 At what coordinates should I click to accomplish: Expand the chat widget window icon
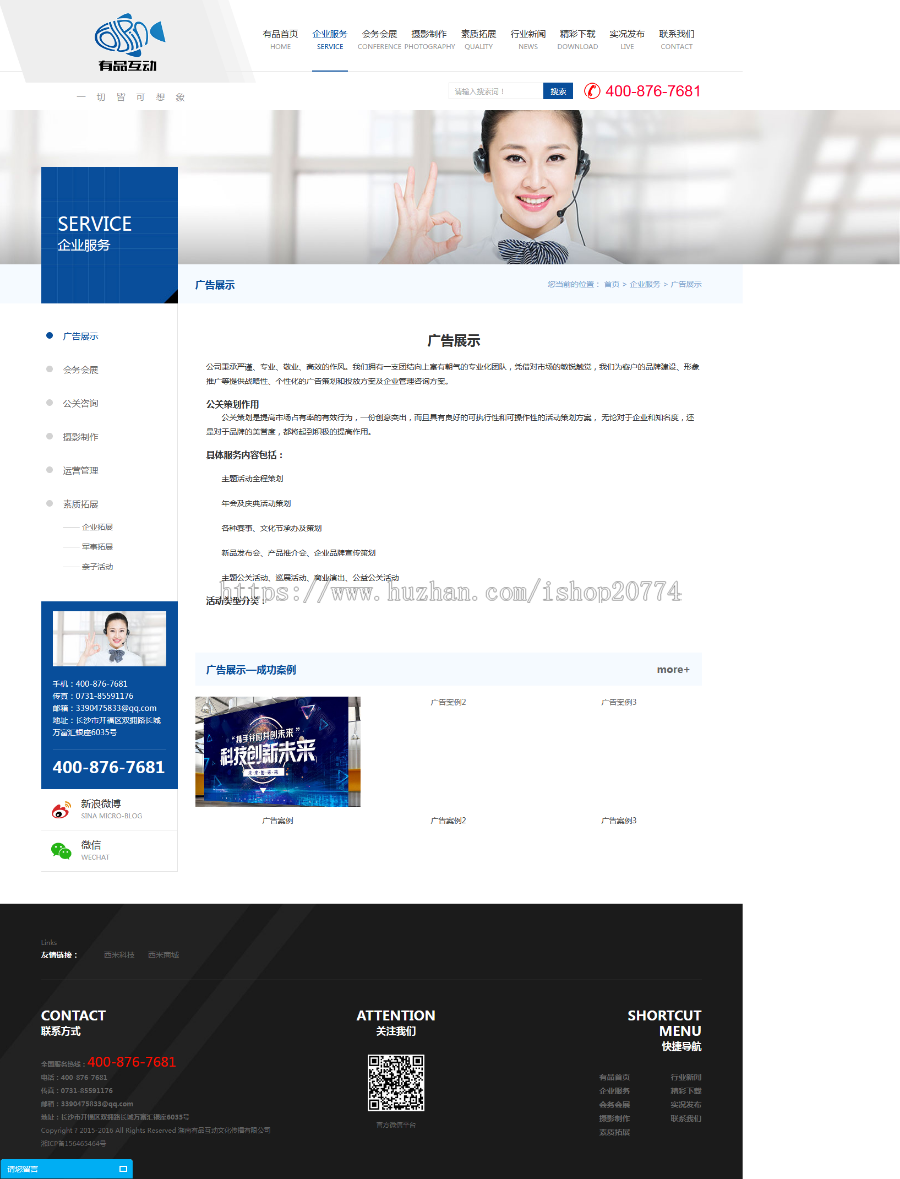123,1168
